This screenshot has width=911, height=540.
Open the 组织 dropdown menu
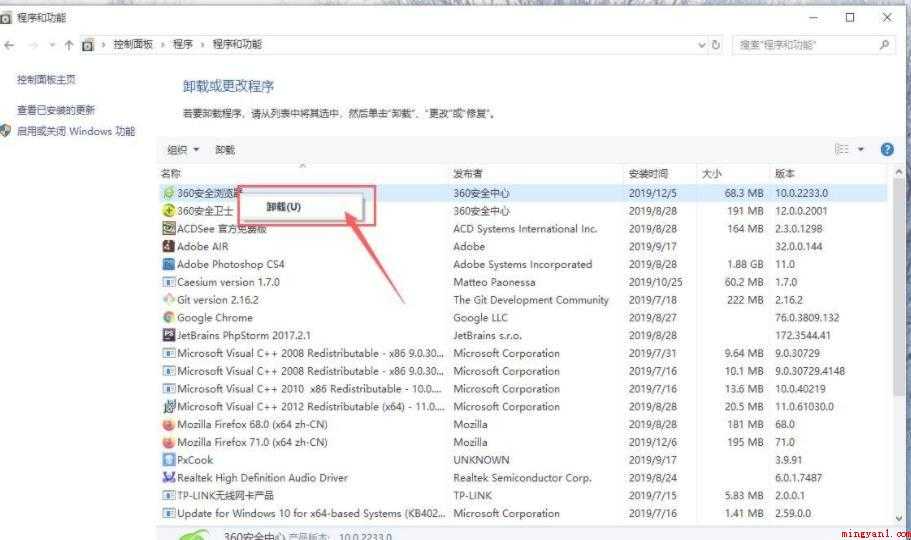(183, 150)
